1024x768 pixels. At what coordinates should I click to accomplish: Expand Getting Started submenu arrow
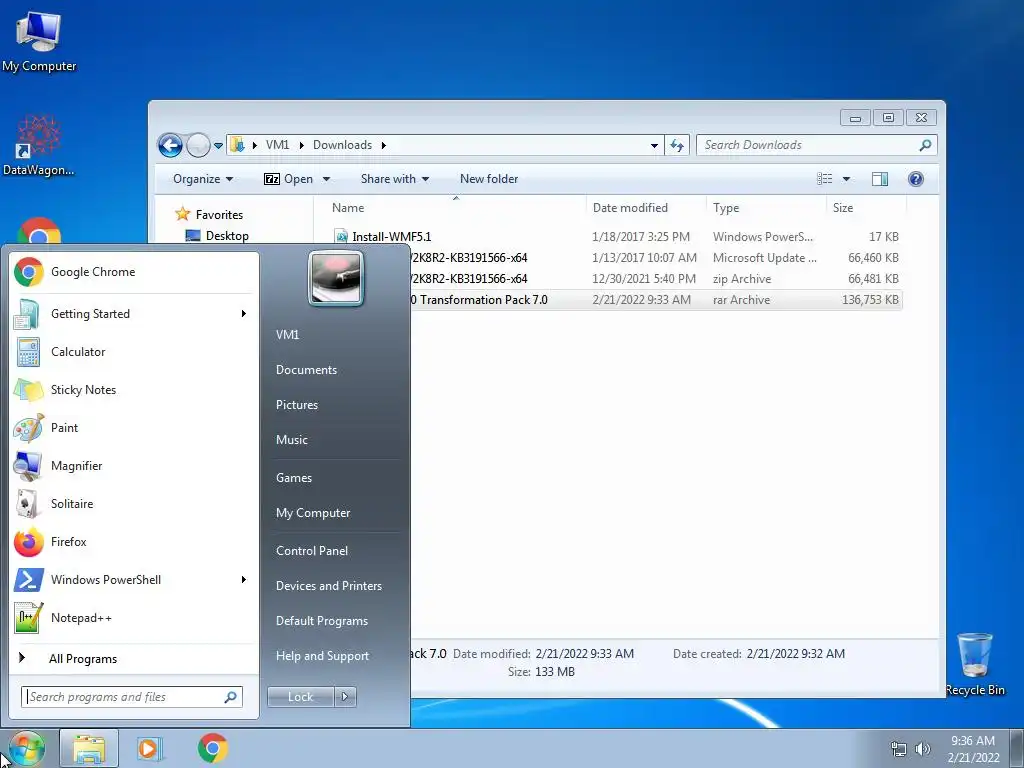pyautogui.click(x=244, y=313)
